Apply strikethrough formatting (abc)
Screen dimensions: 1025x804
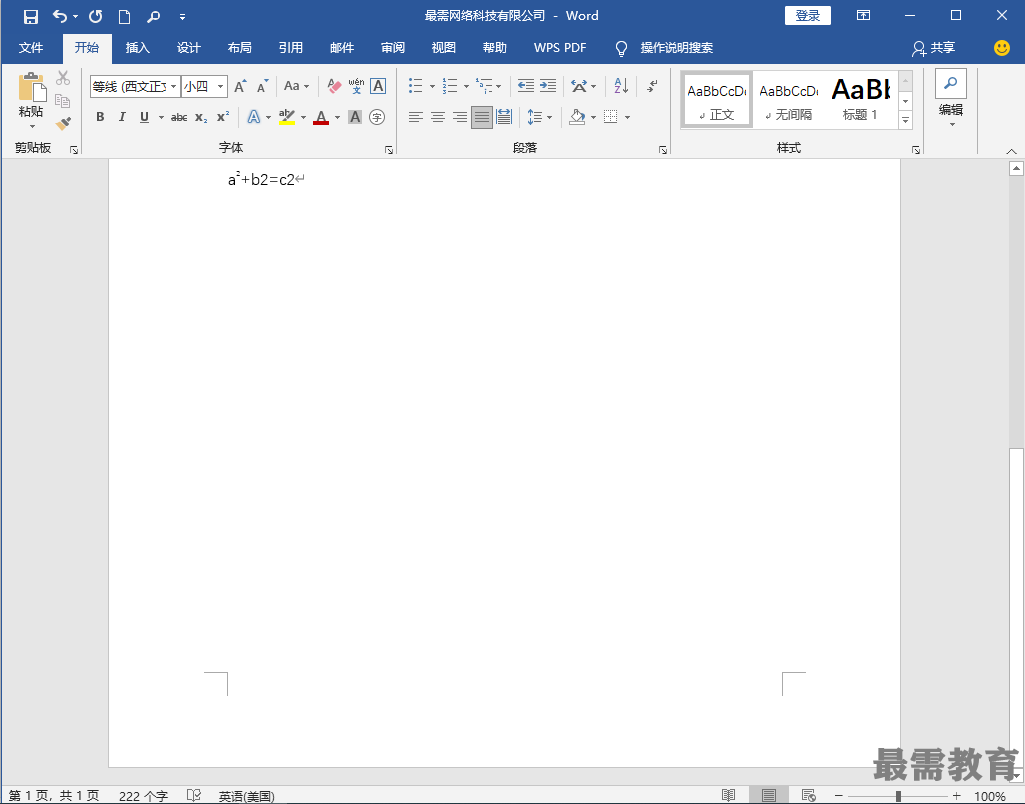tap(178, 118)
